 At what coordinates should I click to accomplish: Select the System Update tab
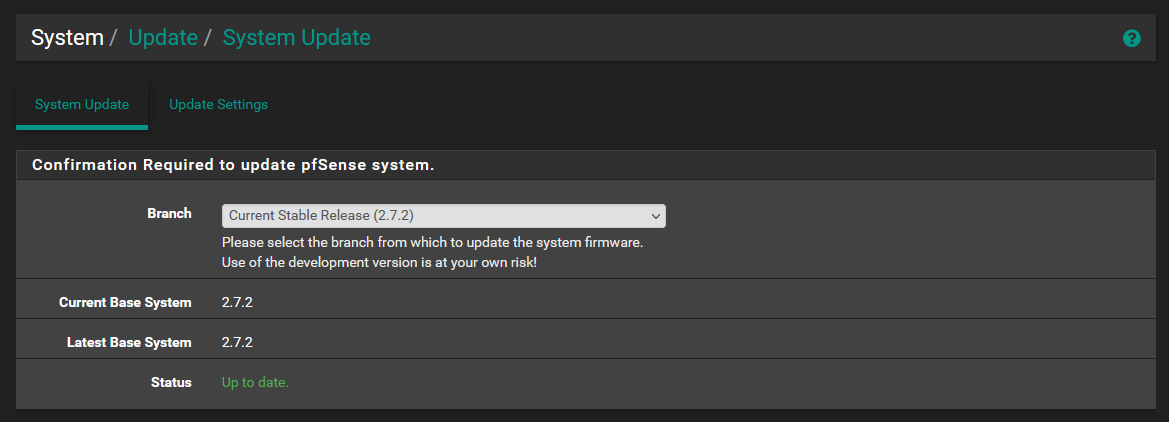coord(82,104)
